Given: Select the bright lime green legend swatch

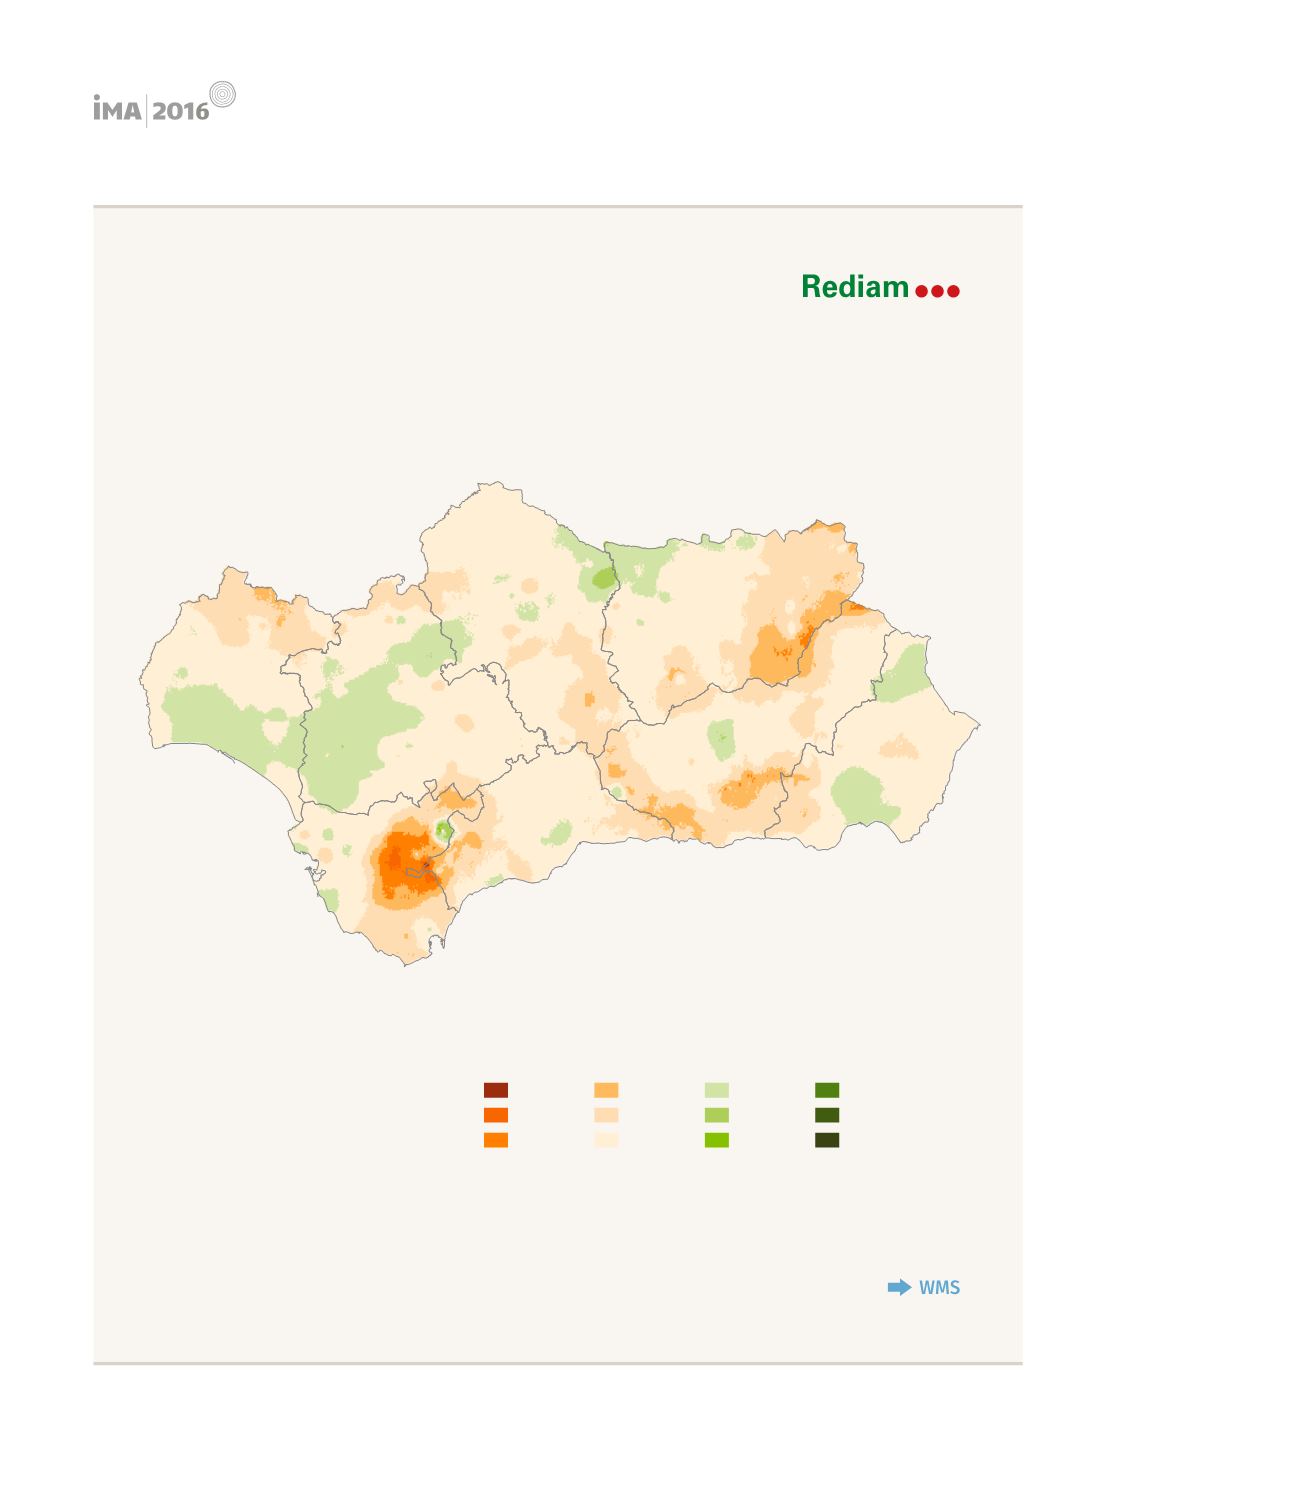Looking at the screenshot, I should (717, 1140).
